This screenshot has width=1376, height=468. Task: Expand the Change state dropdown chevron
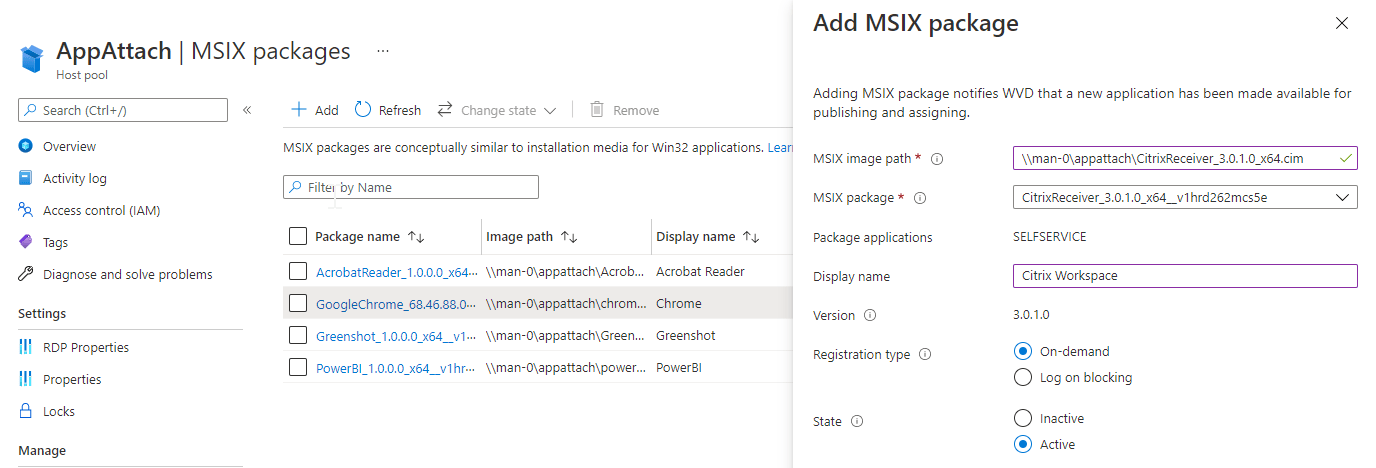click(x=550, y=111)
